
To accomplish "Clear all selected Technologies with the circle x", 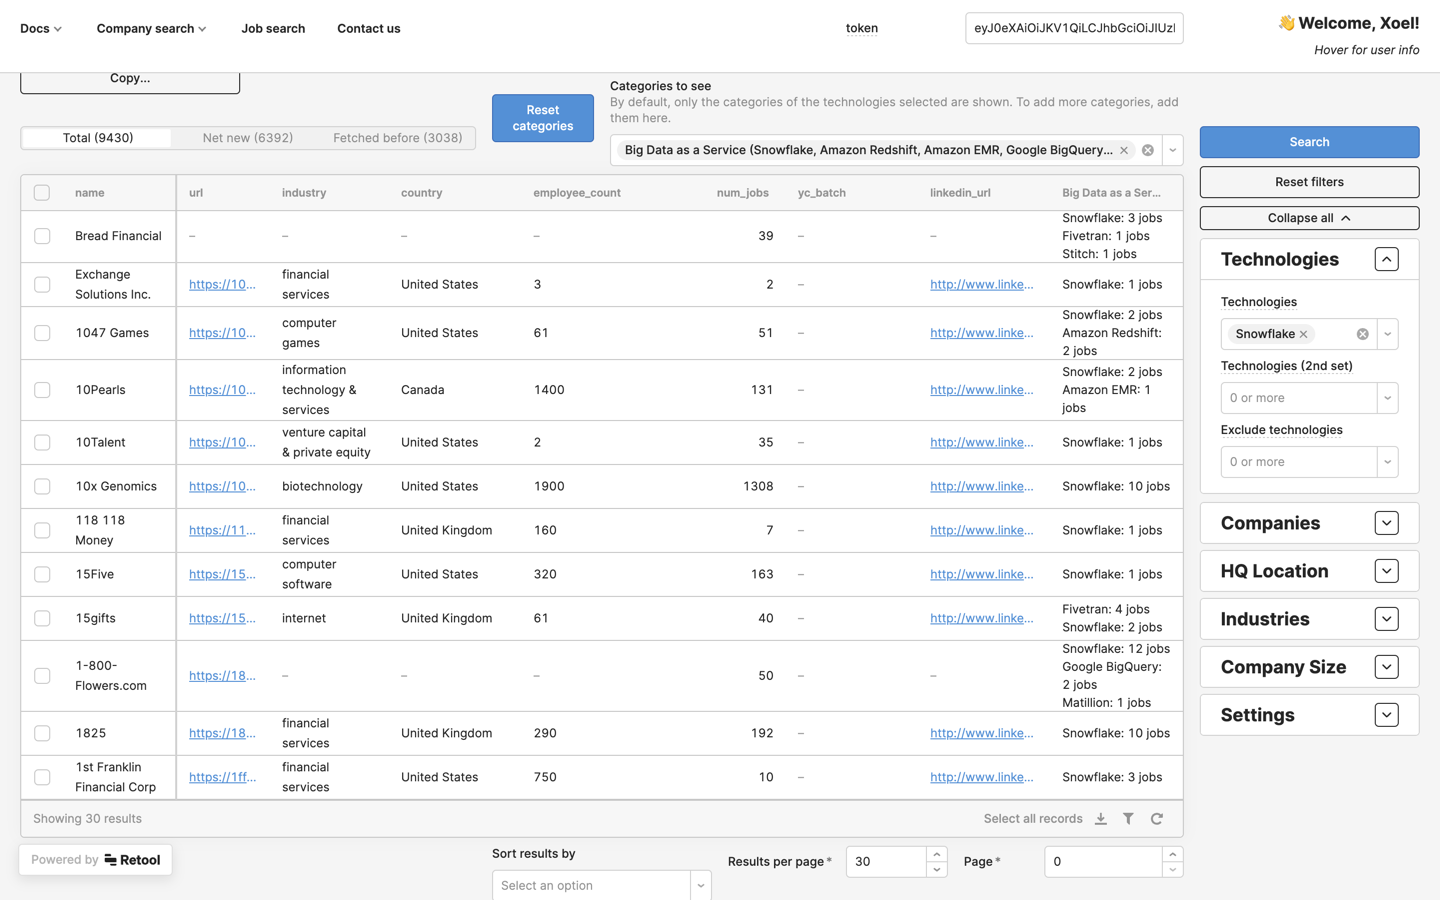I will 1362,334.
